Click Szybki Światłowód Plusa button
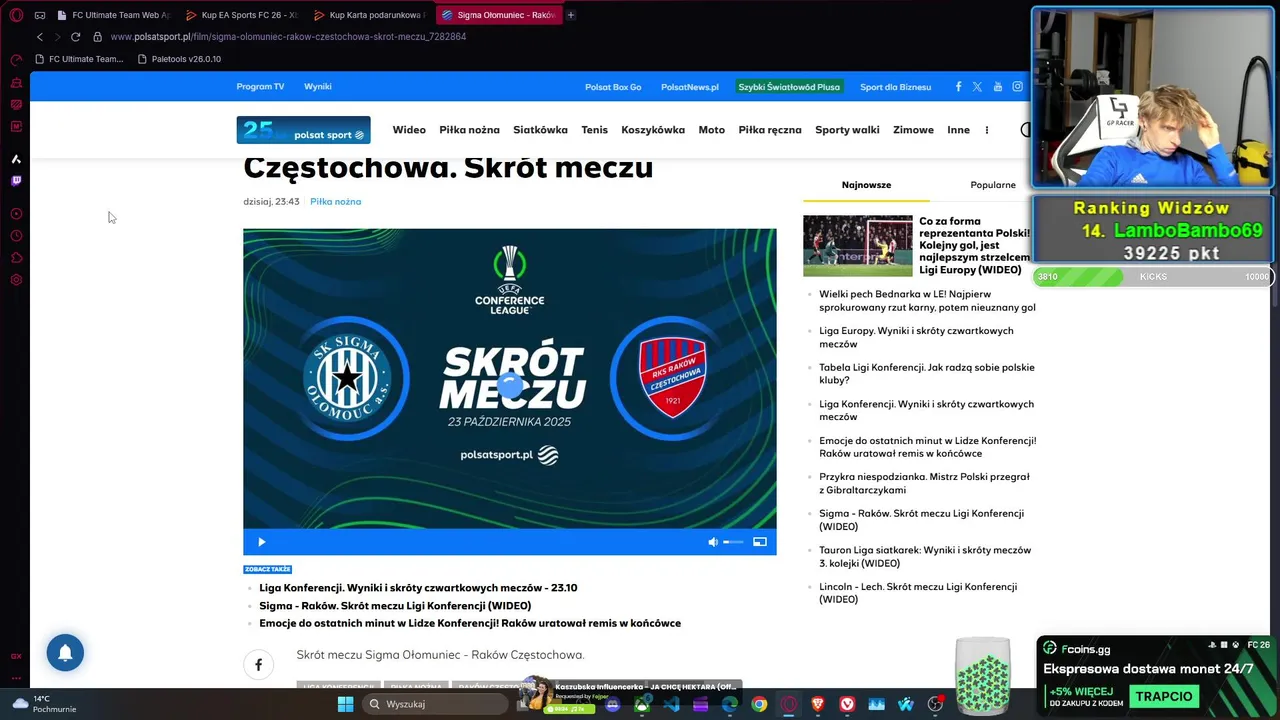Viewport: 1280px width, 720px height. [x=789, y=87]
